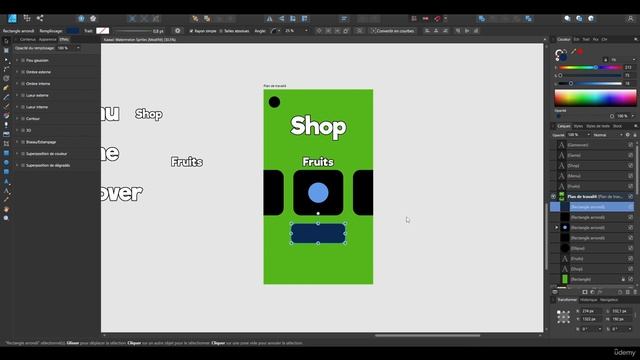This screenshot has width=640, height=360.
Task: Open the Navigateur tab
Action: [609, 300]
